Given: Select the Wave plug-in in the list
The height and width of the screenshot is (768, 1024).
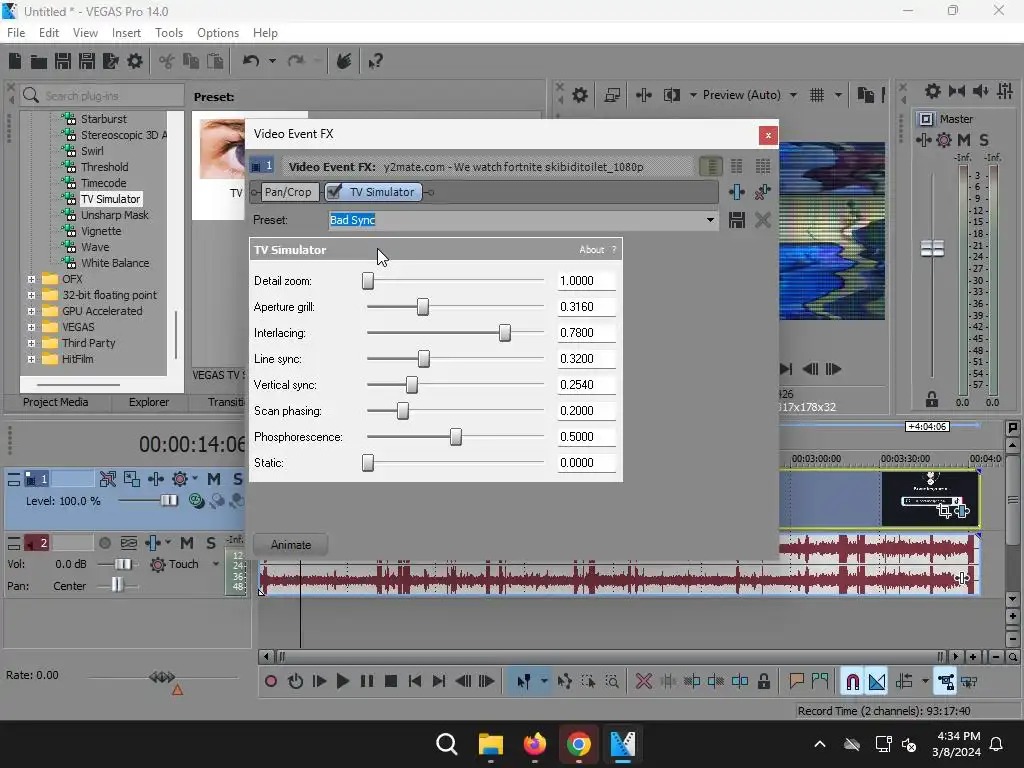Looking at the screenshot, I should coord(95,247).
